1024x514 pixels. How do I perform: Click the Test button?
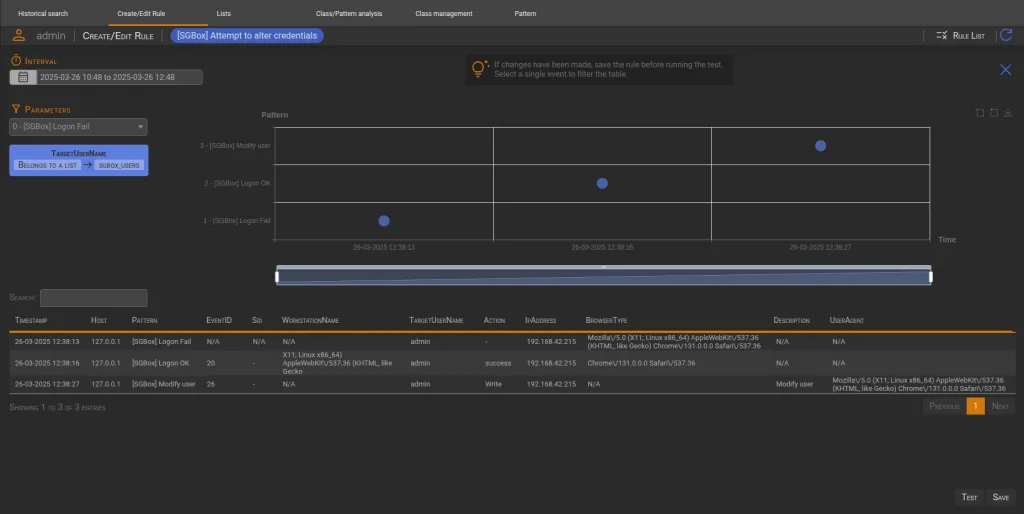tap(969, 497)
